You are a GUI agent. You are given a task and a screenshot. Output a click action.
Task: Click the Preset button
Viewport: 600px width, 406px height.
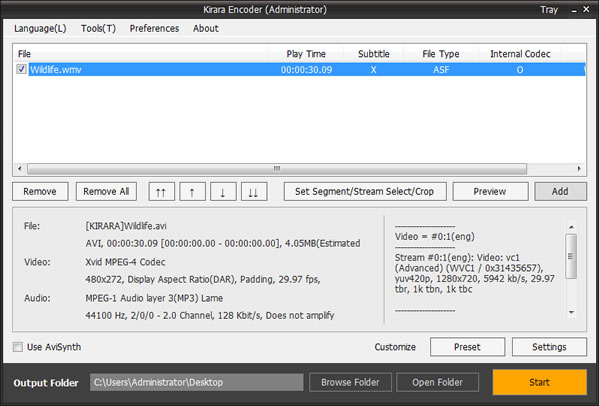(467, 347)
